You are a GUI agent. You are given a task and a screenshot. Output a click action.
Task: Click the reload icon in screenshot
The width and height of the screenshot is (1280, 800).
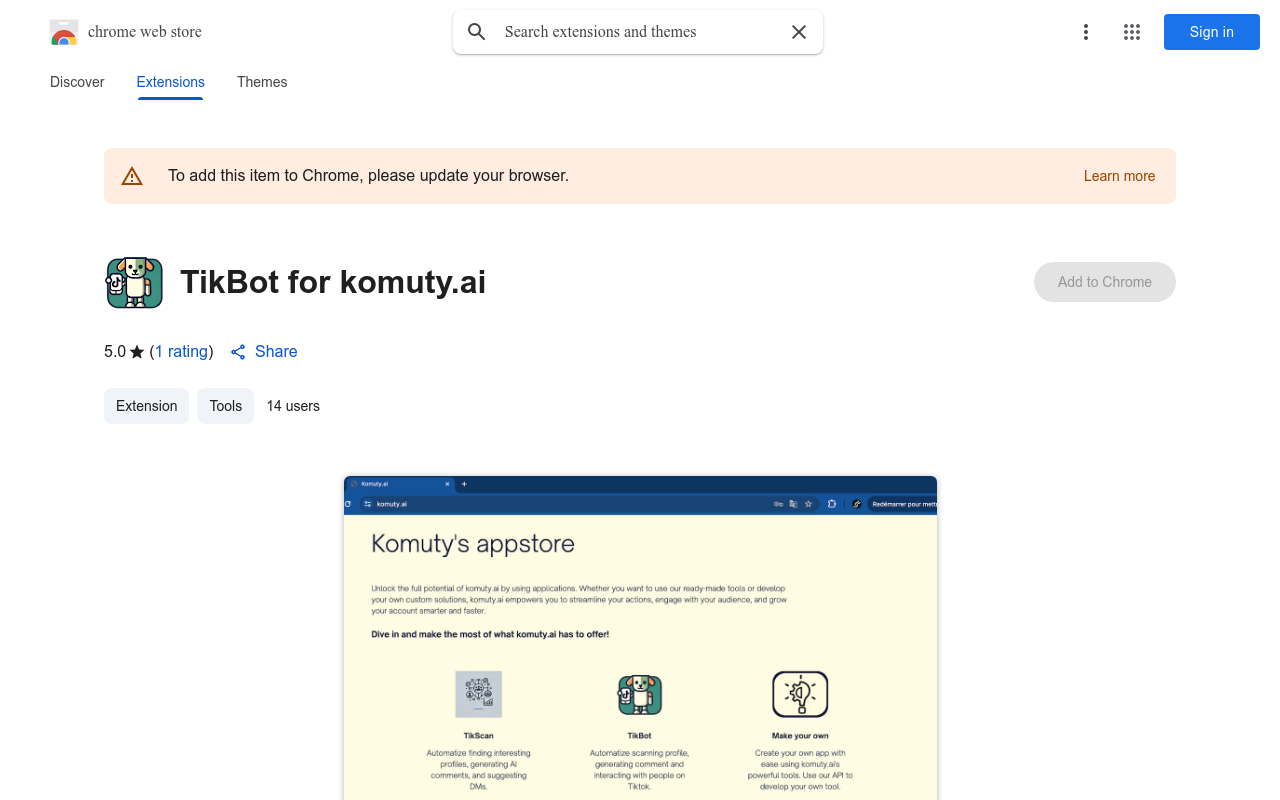[x=348, y=504]
